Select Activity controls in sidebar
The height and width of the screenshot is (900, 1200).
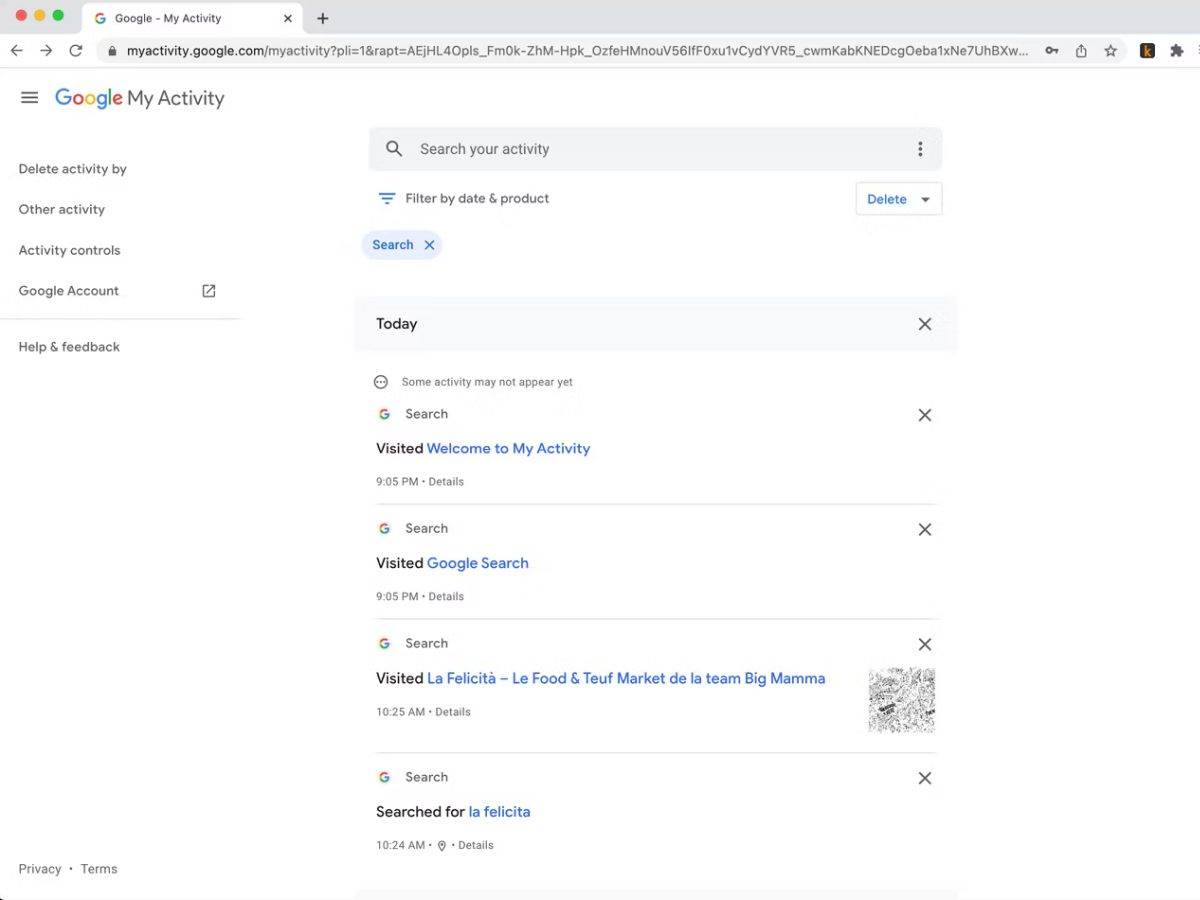pyautogui.click(x=69, y=250)
